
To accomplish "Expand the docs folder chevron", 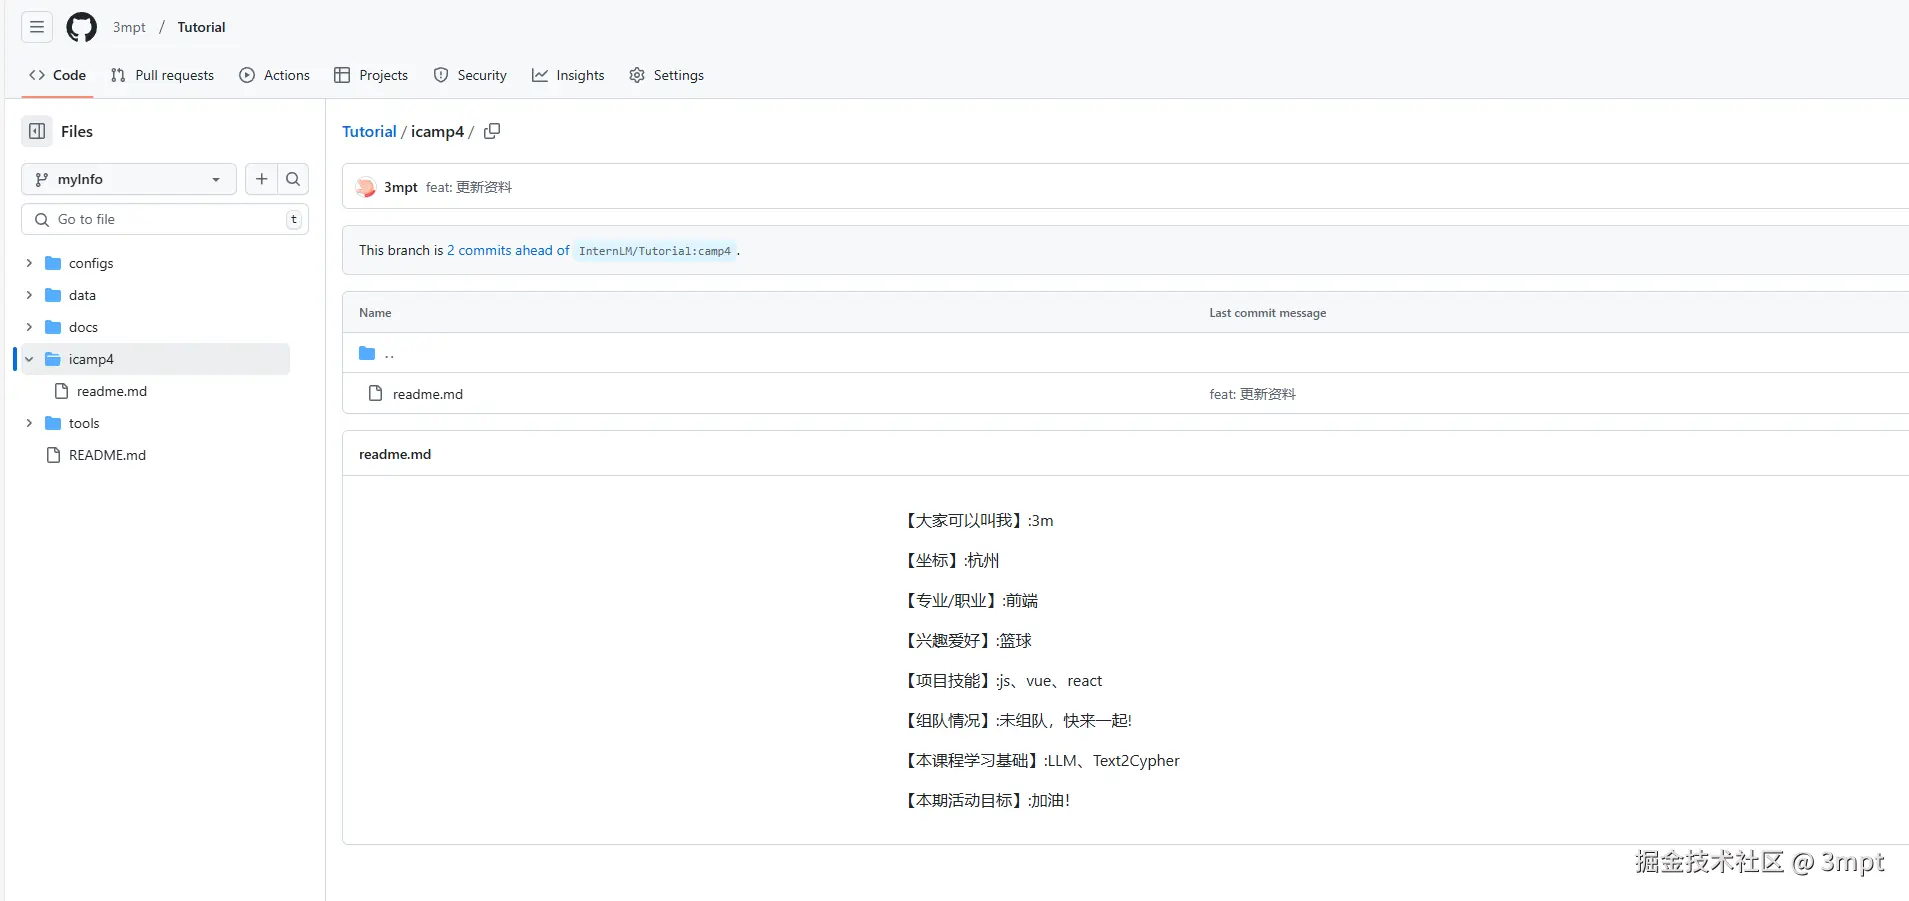I will coord(29,327).
